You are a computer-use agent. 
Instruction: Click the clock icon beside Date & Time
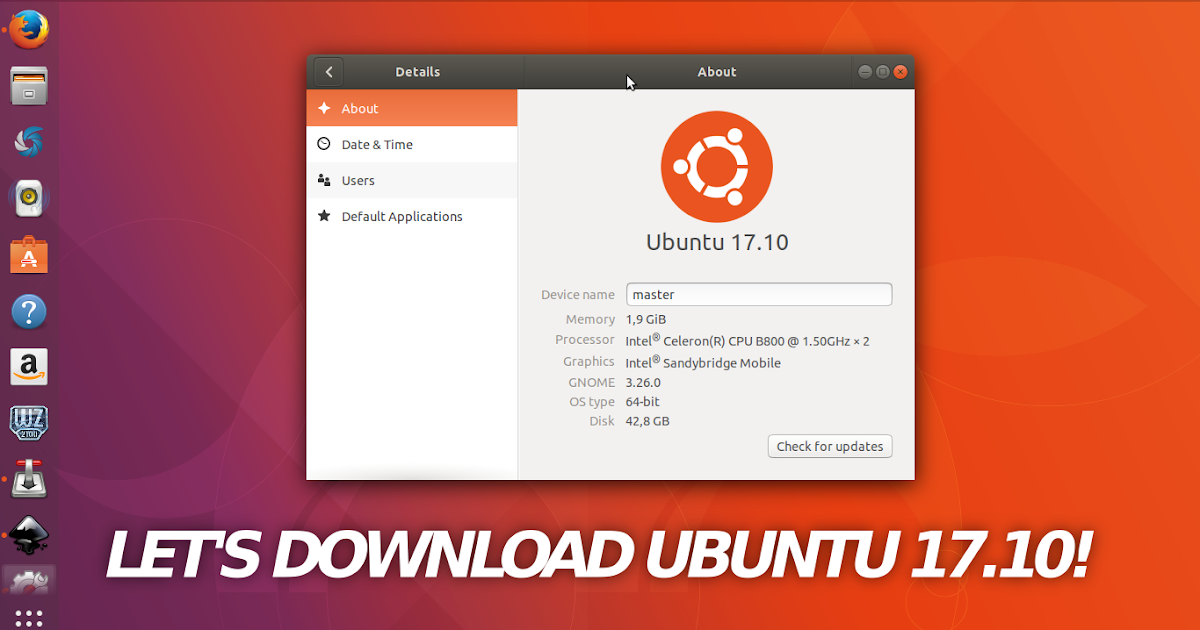[x=323, y=144]
